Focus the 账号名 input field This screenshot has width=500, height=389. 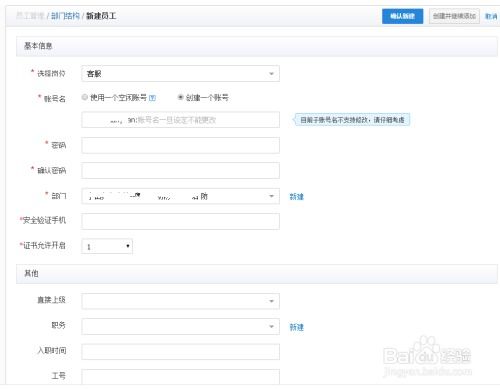pos(180,120)
